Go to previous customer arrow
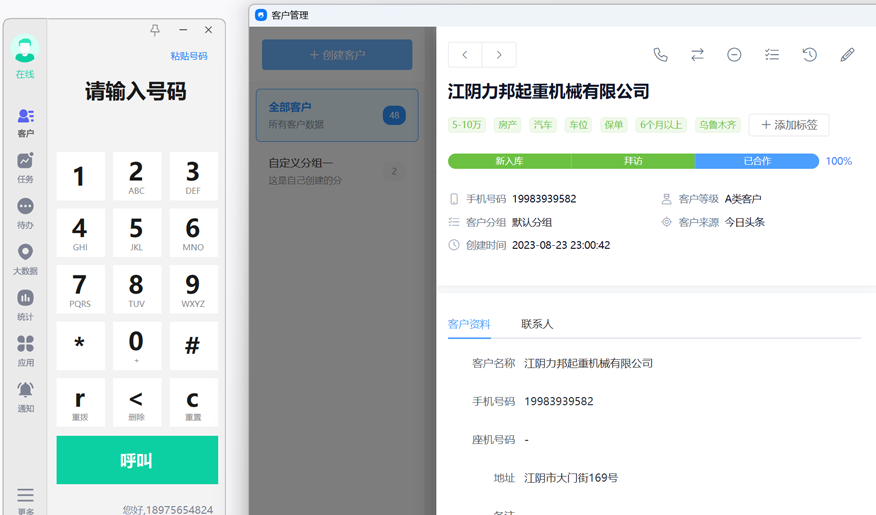The height and width of the screenshot is (515, 876). pyautogui.click(x=465, y=55)
